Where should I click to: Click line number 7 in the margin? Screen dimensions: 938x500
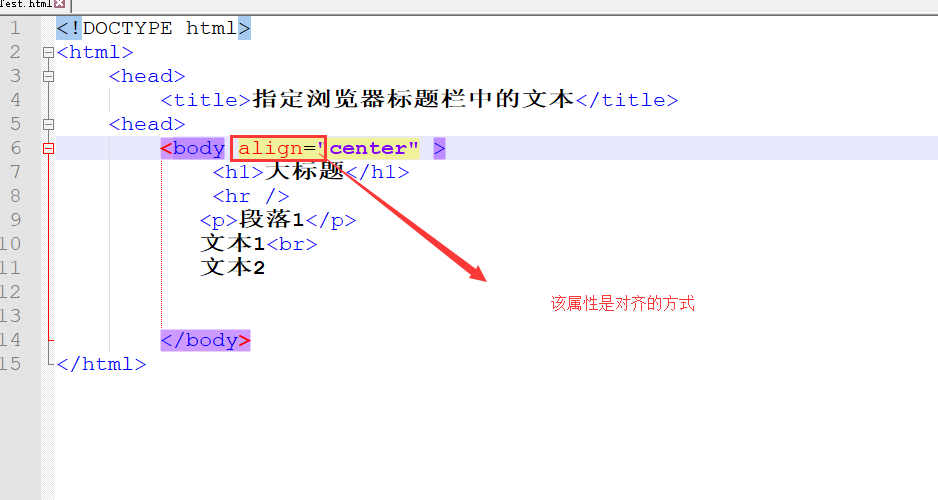coord(15,172)
